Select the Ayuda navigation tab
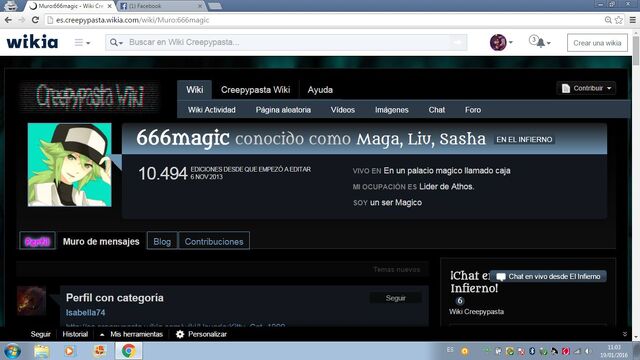Viewport: 640px width, 360px height. point(320,90)
